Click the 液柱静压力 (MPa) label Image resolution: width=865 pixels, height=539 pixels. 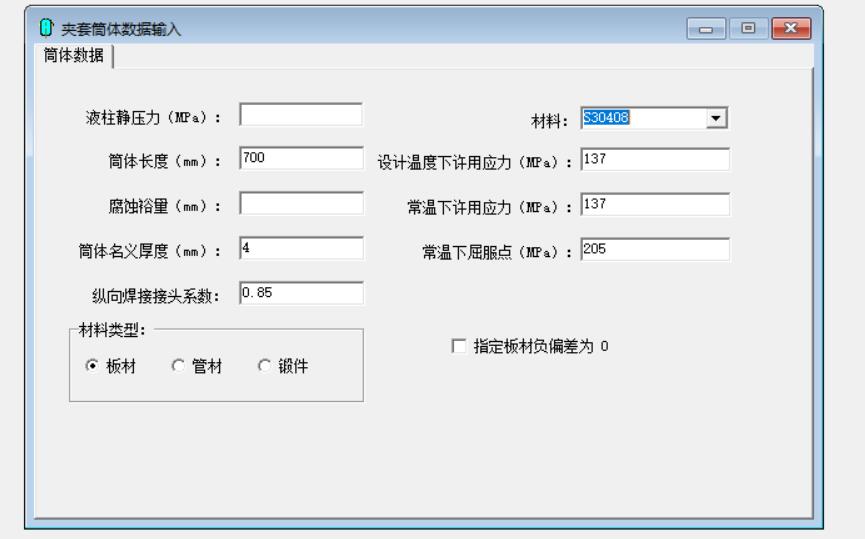[153, 118]
